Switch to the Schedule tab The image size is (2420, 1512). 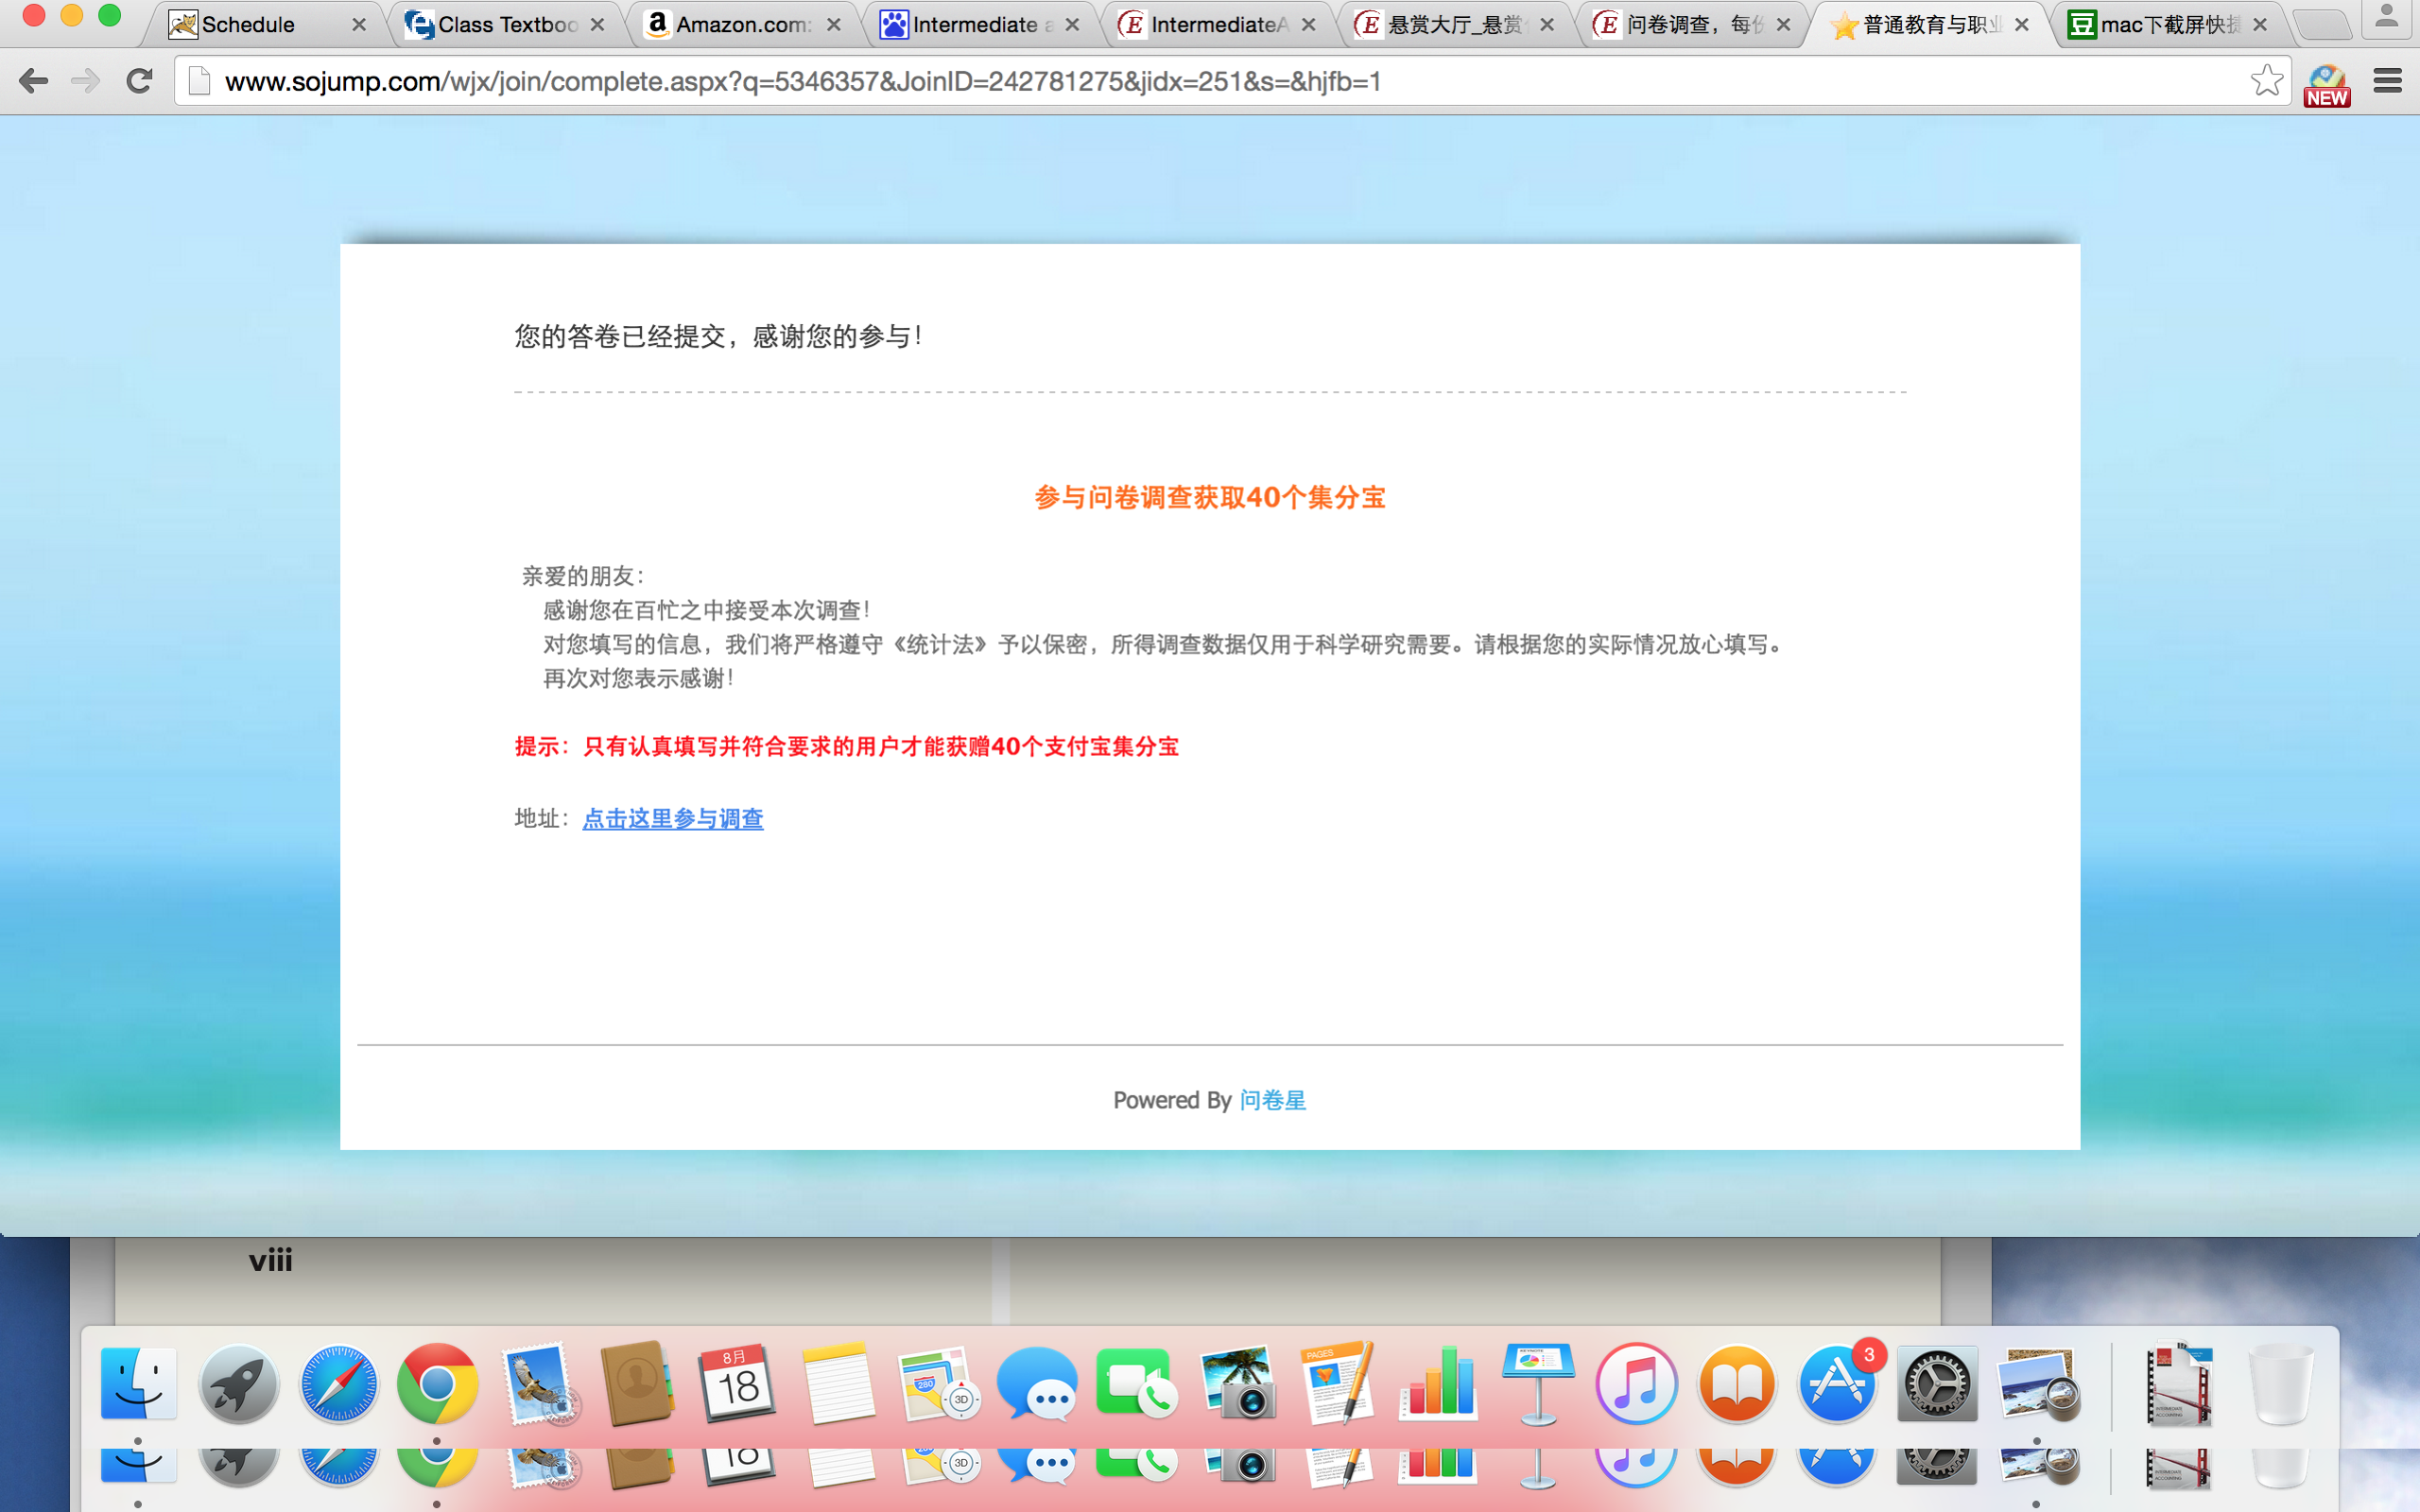pyautogui.click(x=250, y=25)
